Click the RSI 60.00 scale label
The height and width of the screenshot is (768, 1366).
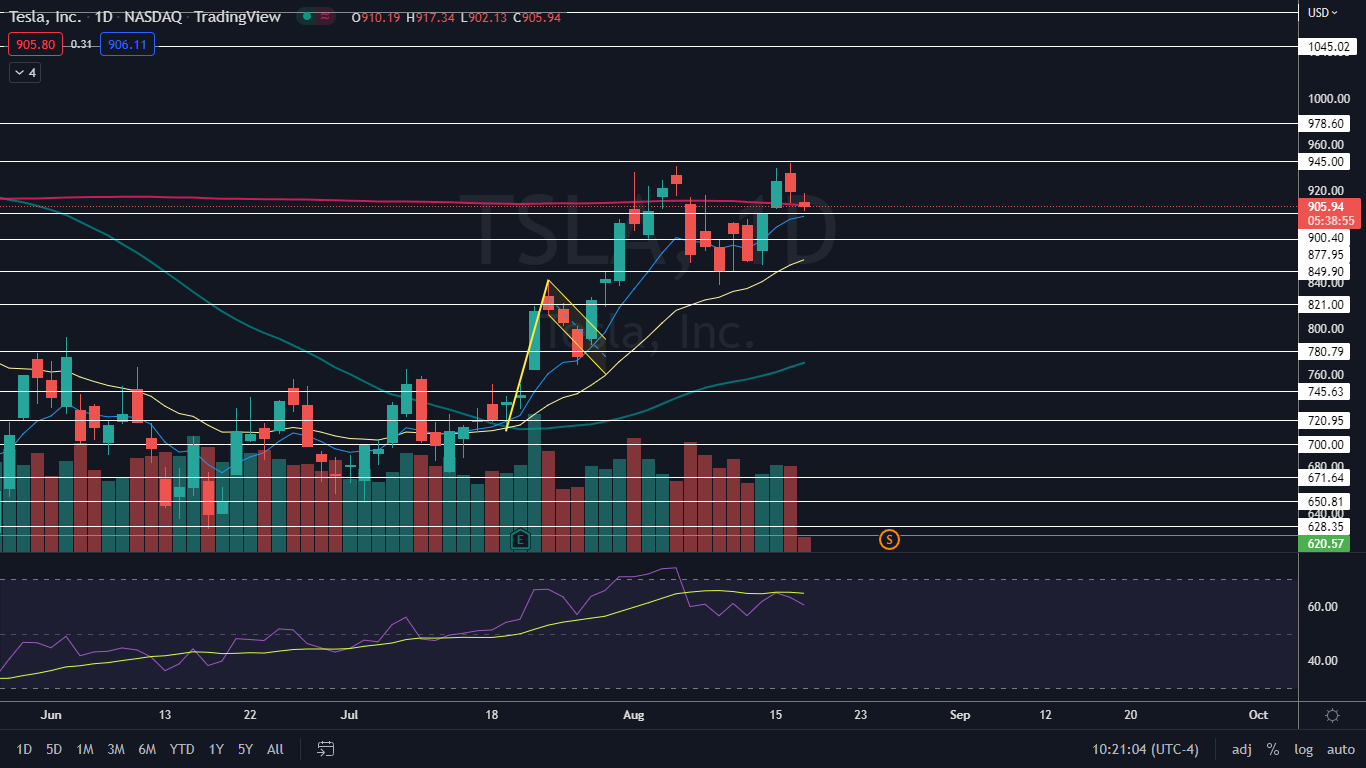(1324, 607)
